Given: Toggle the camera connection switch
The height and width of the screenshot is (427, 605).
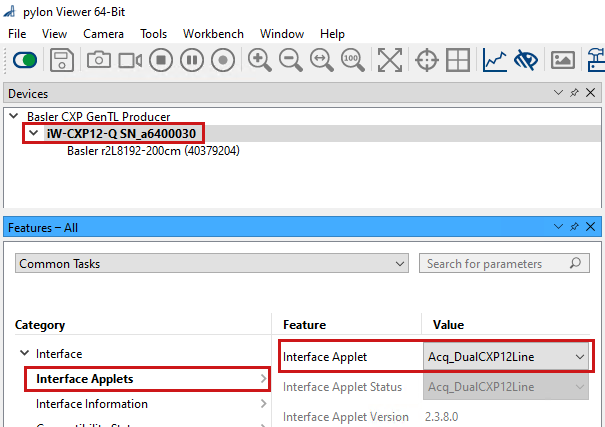Looking at the screenshot, I should tap(25, 60).
